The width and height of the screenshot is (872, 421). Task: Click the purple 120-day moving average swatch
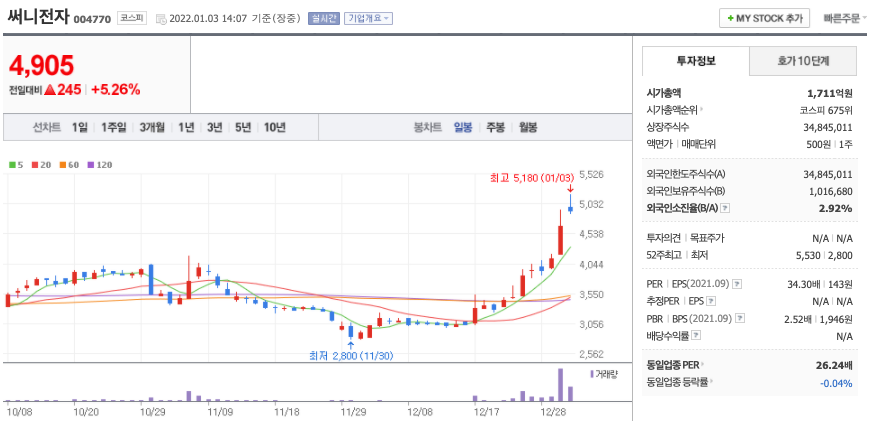91,165
